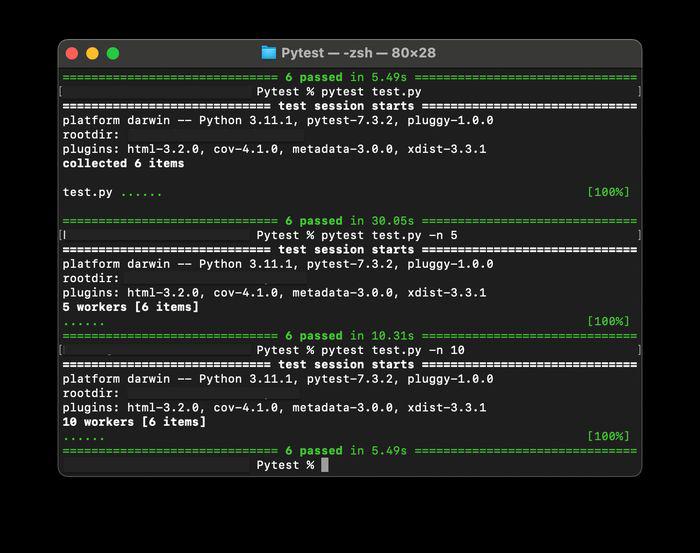Click the [100%] marker on the test.py row
This screenshot has height=553, width=700.
pos(608,192)
